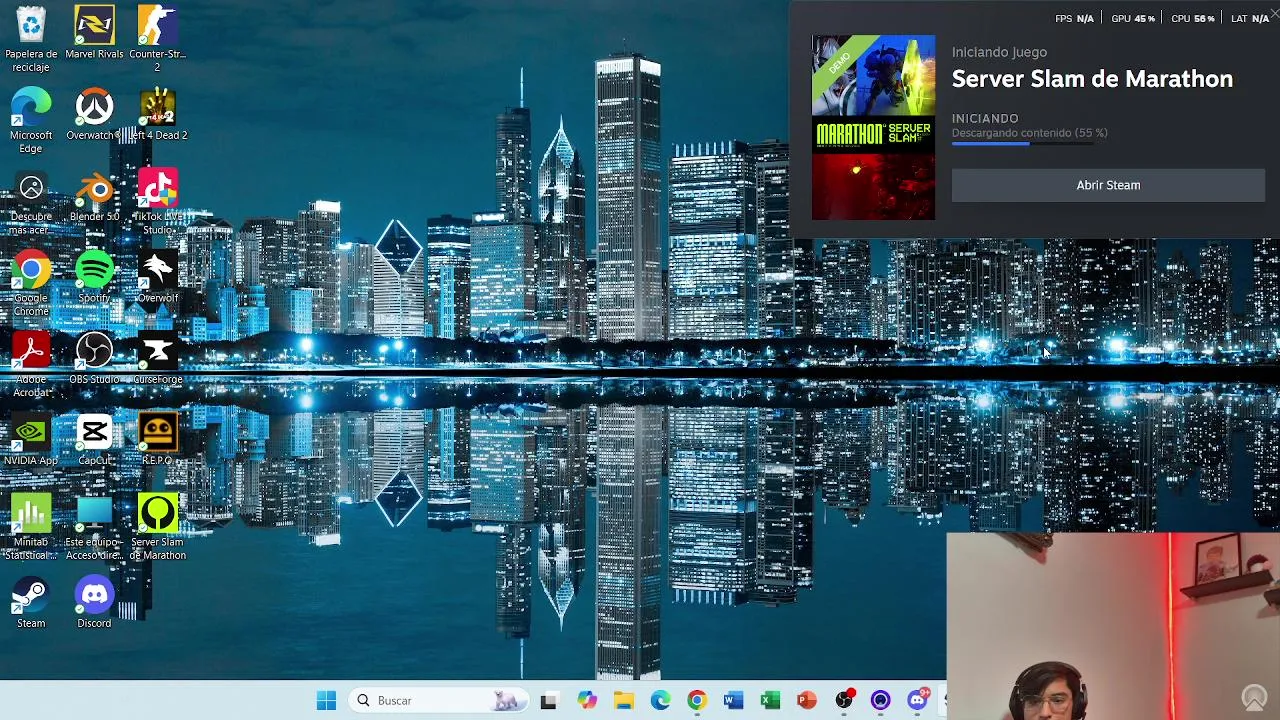This screenshot has height=720, width=1280.
Task: Click the GPU 45 % overlay reading
Action: coord(1133,18)
